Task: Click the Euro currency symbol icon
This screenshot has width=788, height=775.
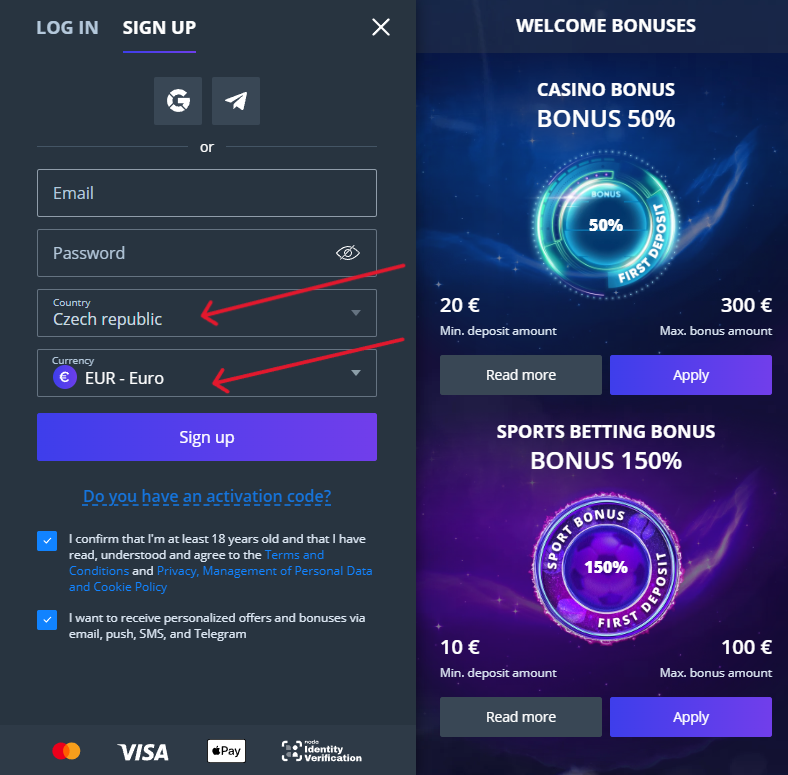Action: [65, 377]
